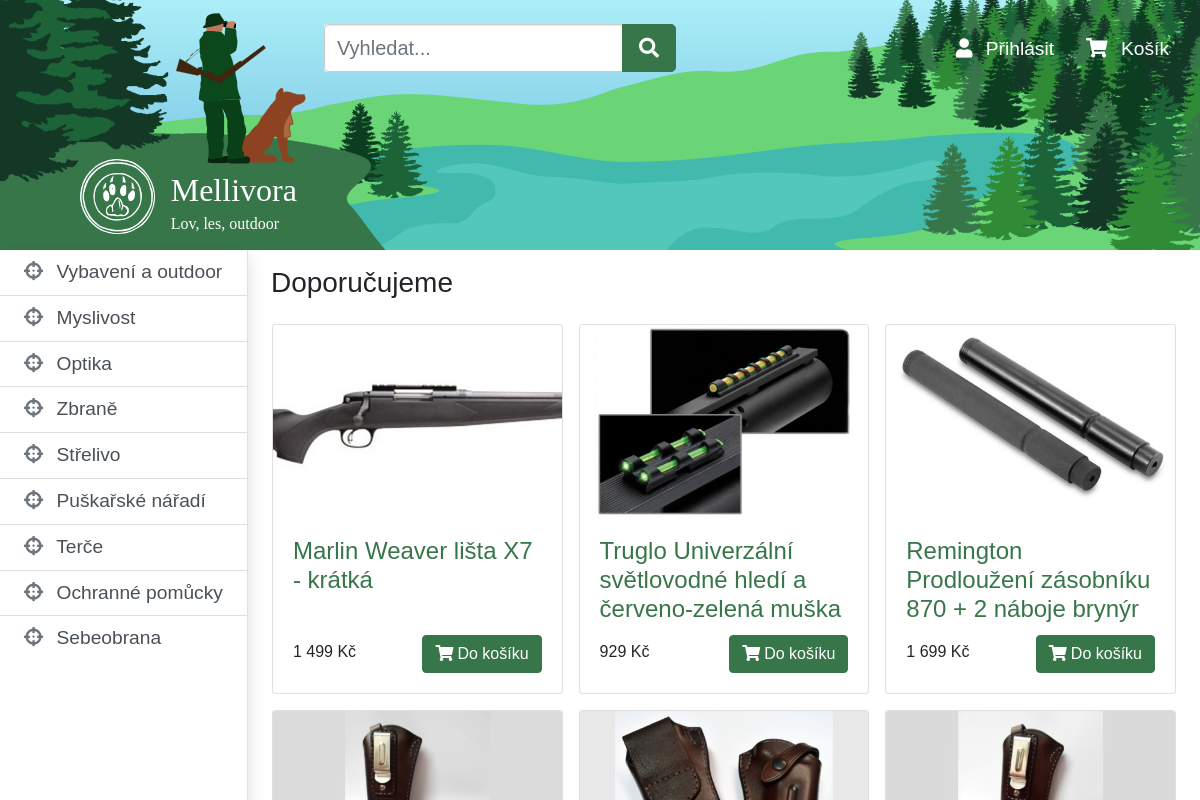This screenshot has height=800, width=1200.
Task: Focus the Vyhledat search field
Action: [x=473, y=48]
